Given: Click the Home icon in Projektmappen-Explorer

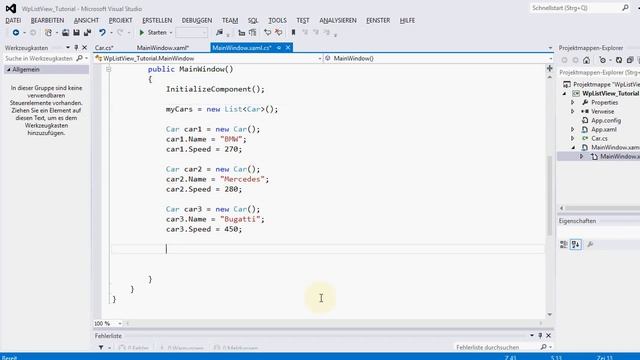Looking at the screenshot, I should click(x=587, y=60).
